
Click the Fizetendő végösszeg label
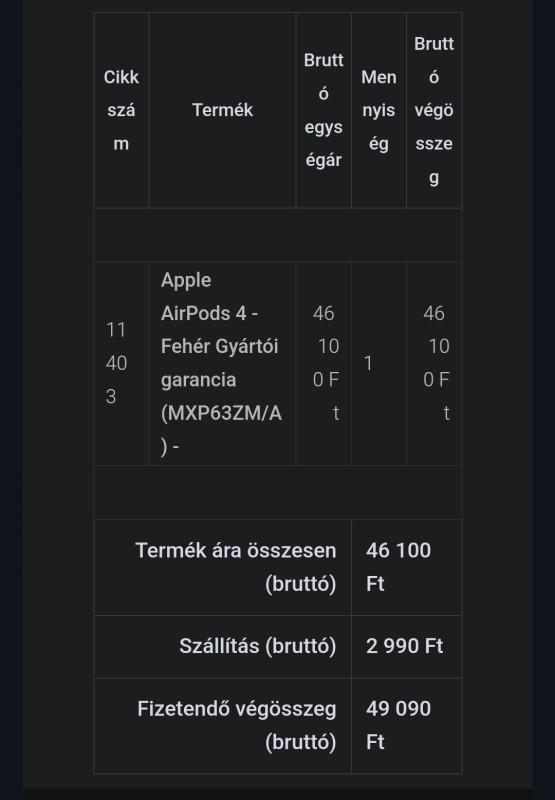pyautogui.click(x=237, y=725)
